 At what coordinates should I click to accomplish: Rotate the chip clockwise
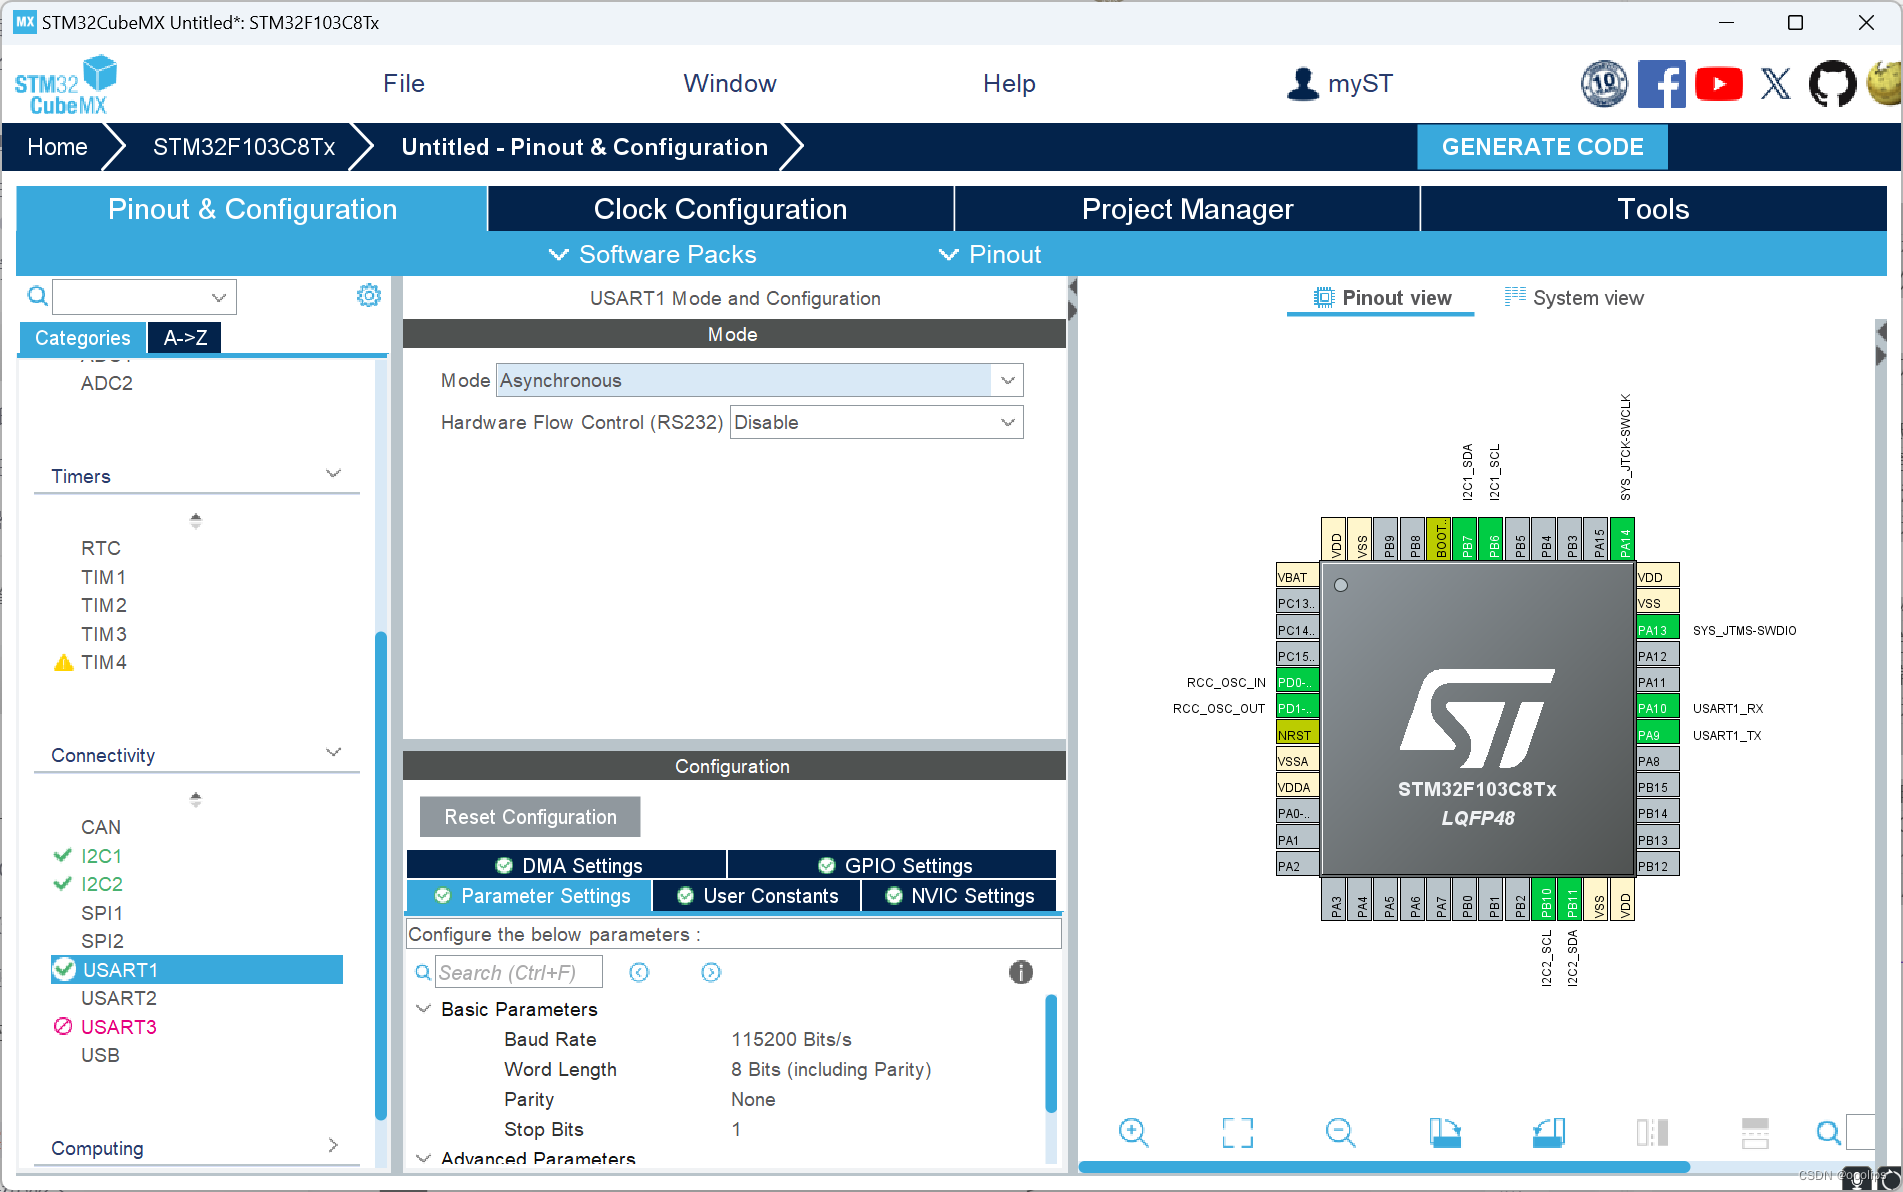pos(1444,1132)
